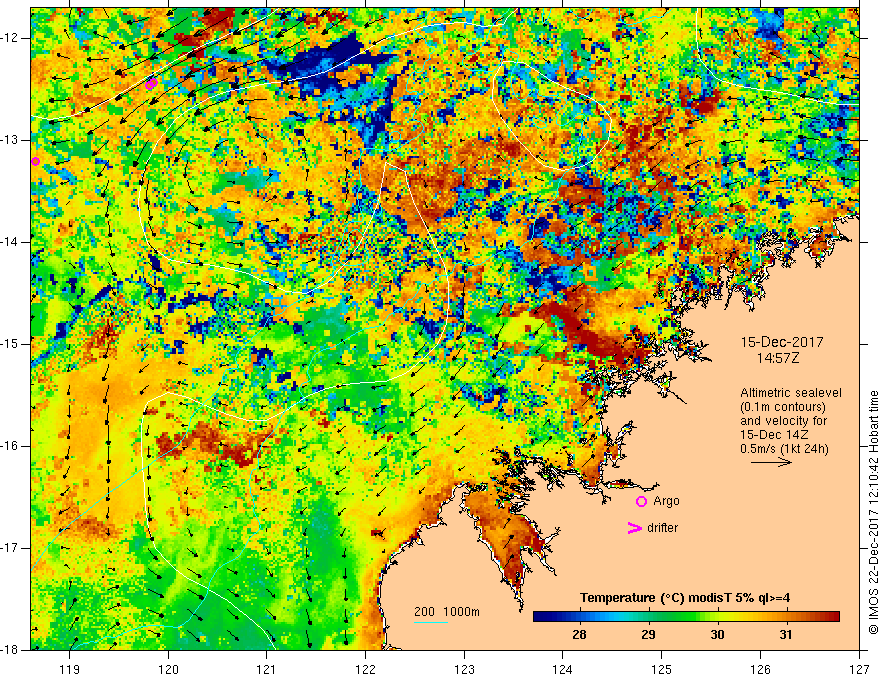Click the longitude label '125'
The image size is (880, 680).
pos(662,669)
